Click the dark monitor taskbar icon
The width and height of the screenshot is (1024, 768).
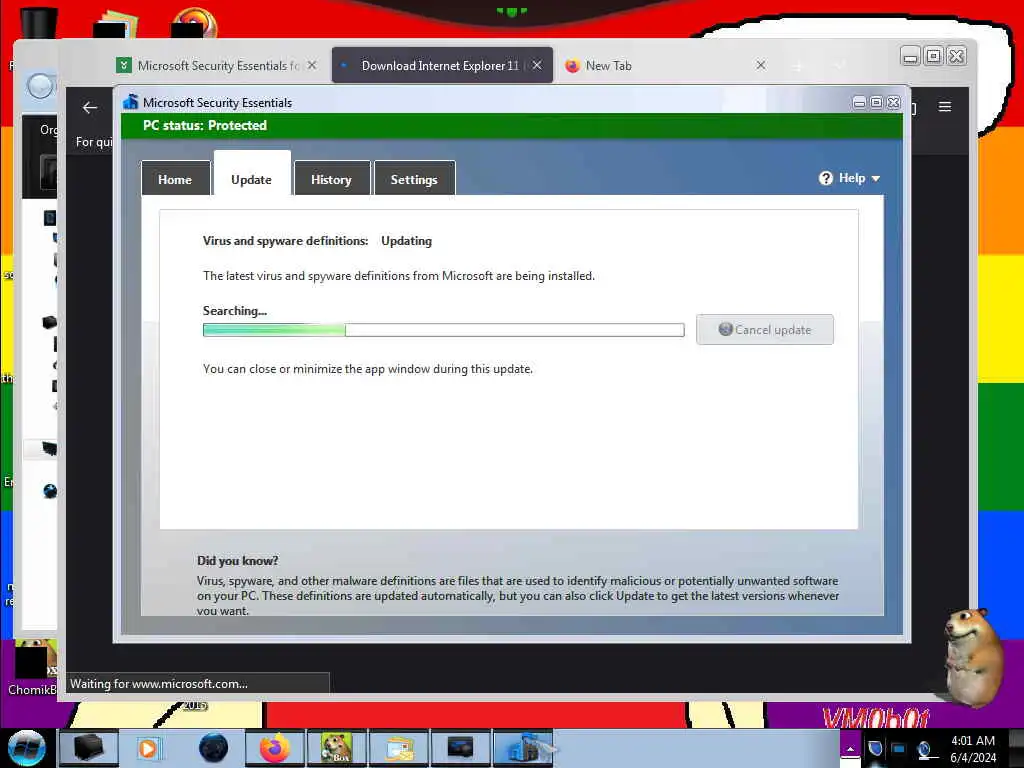[460, 748]
